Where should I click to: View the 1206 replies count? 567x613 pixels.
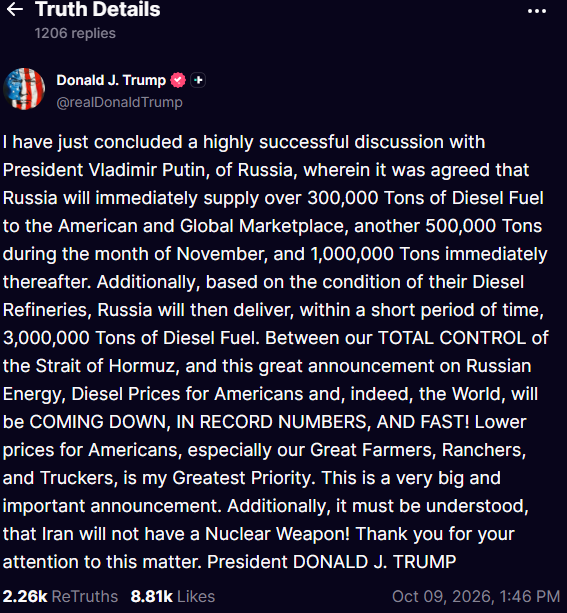[75, 33]
